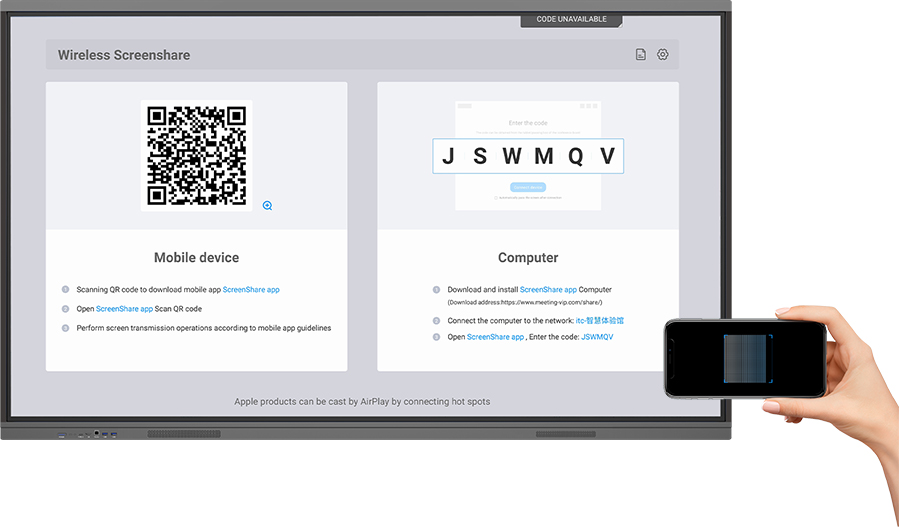Open ScreenShare app link in 'Enter the code' line

click(x=495, y=337)
